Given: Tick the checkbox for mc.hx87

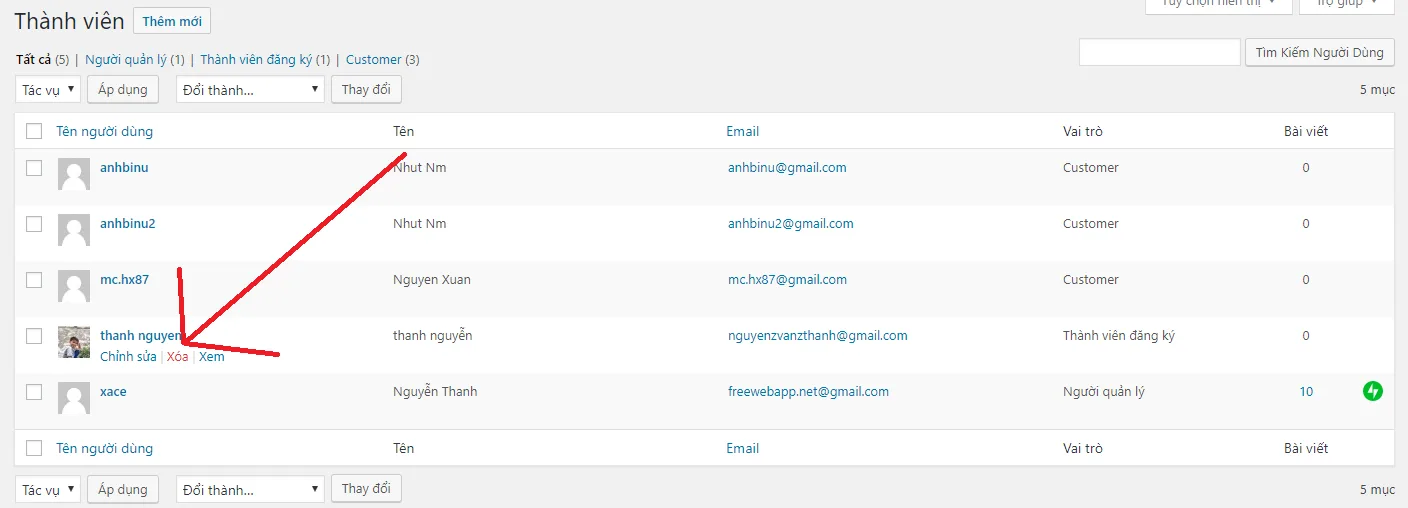Looking at the screenshot, I should (x=34, y=280).
